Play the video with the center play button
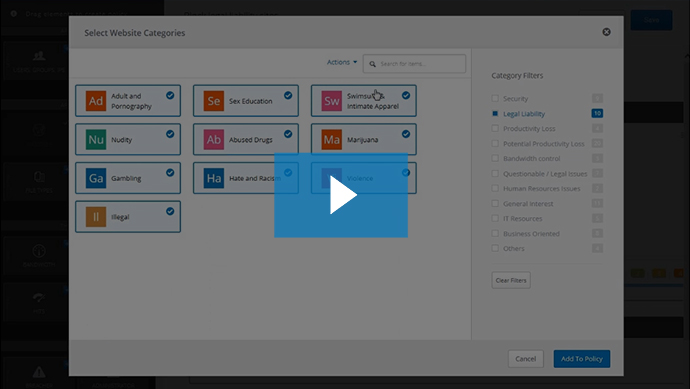 coord(341,195)
